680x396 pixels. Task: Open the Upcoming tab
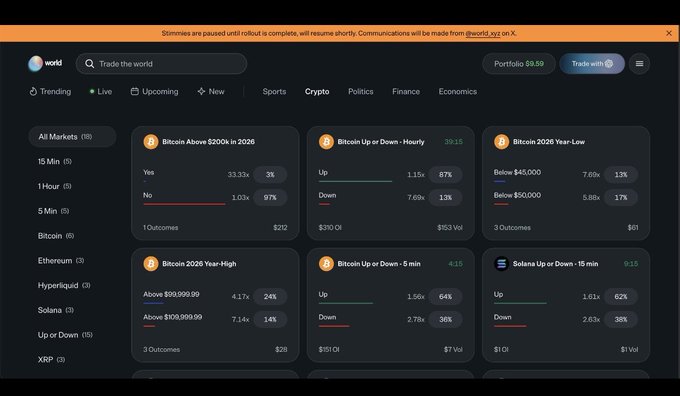click(x=154, y=92)
